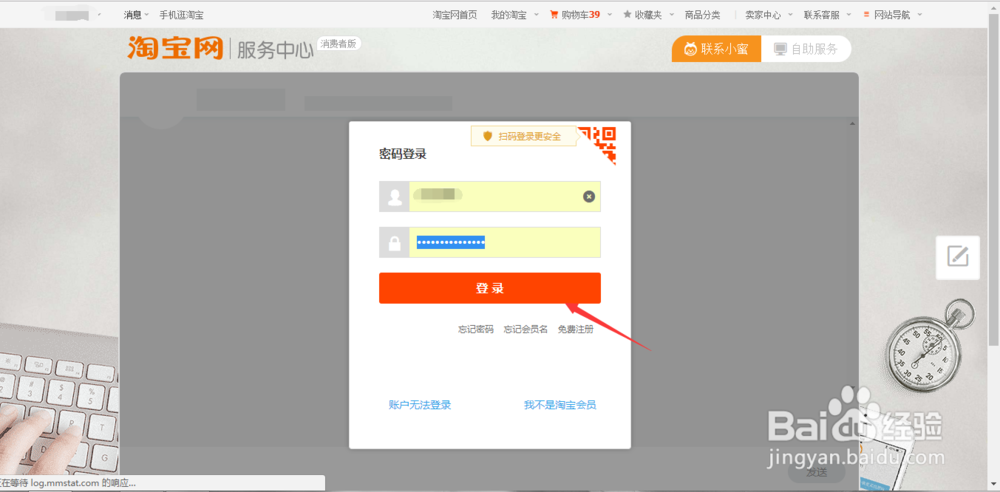1000x492 pixels.
Task: Open the feedback edit icon on right
Action: tap(958, 257)
